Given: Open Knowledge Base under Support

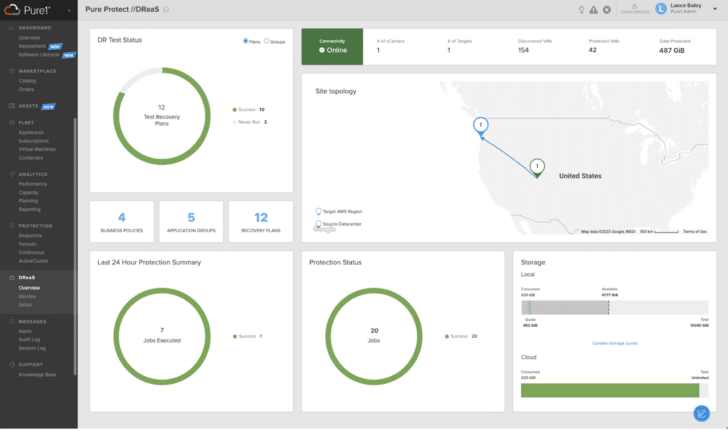Looking at the screenshot, I should (38, 374).
